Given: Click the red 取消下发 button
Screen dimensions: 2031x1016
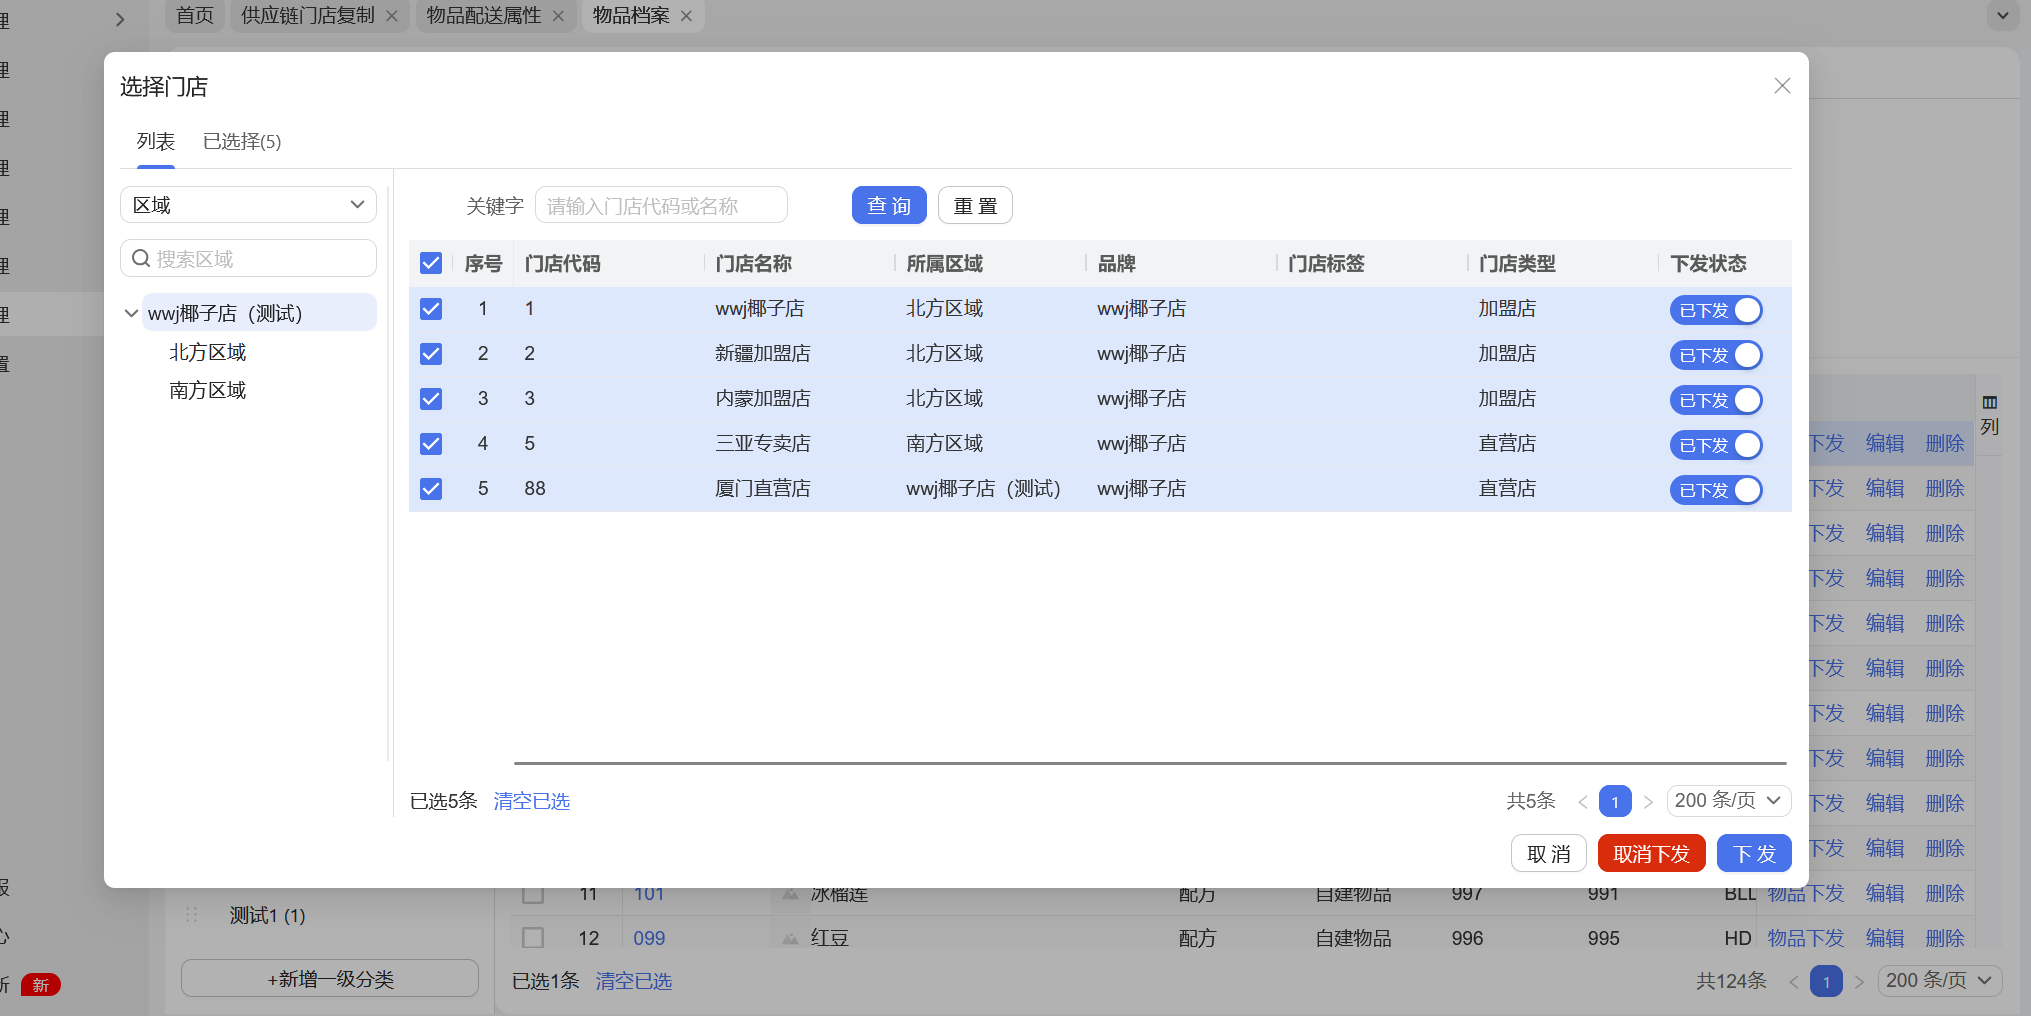Looking at the screenshot, I should tap(1650, 854).
